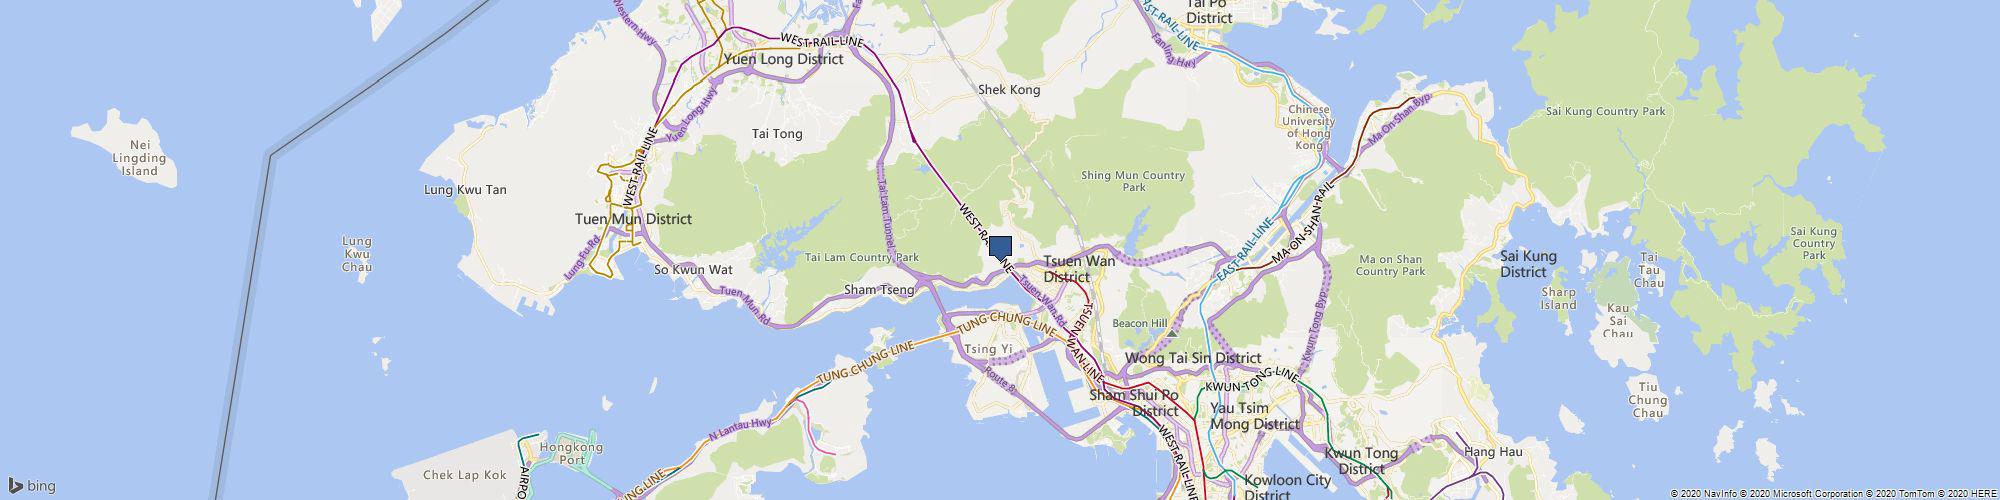Click the Sai Kung District label

click(x=1528, y=264)
